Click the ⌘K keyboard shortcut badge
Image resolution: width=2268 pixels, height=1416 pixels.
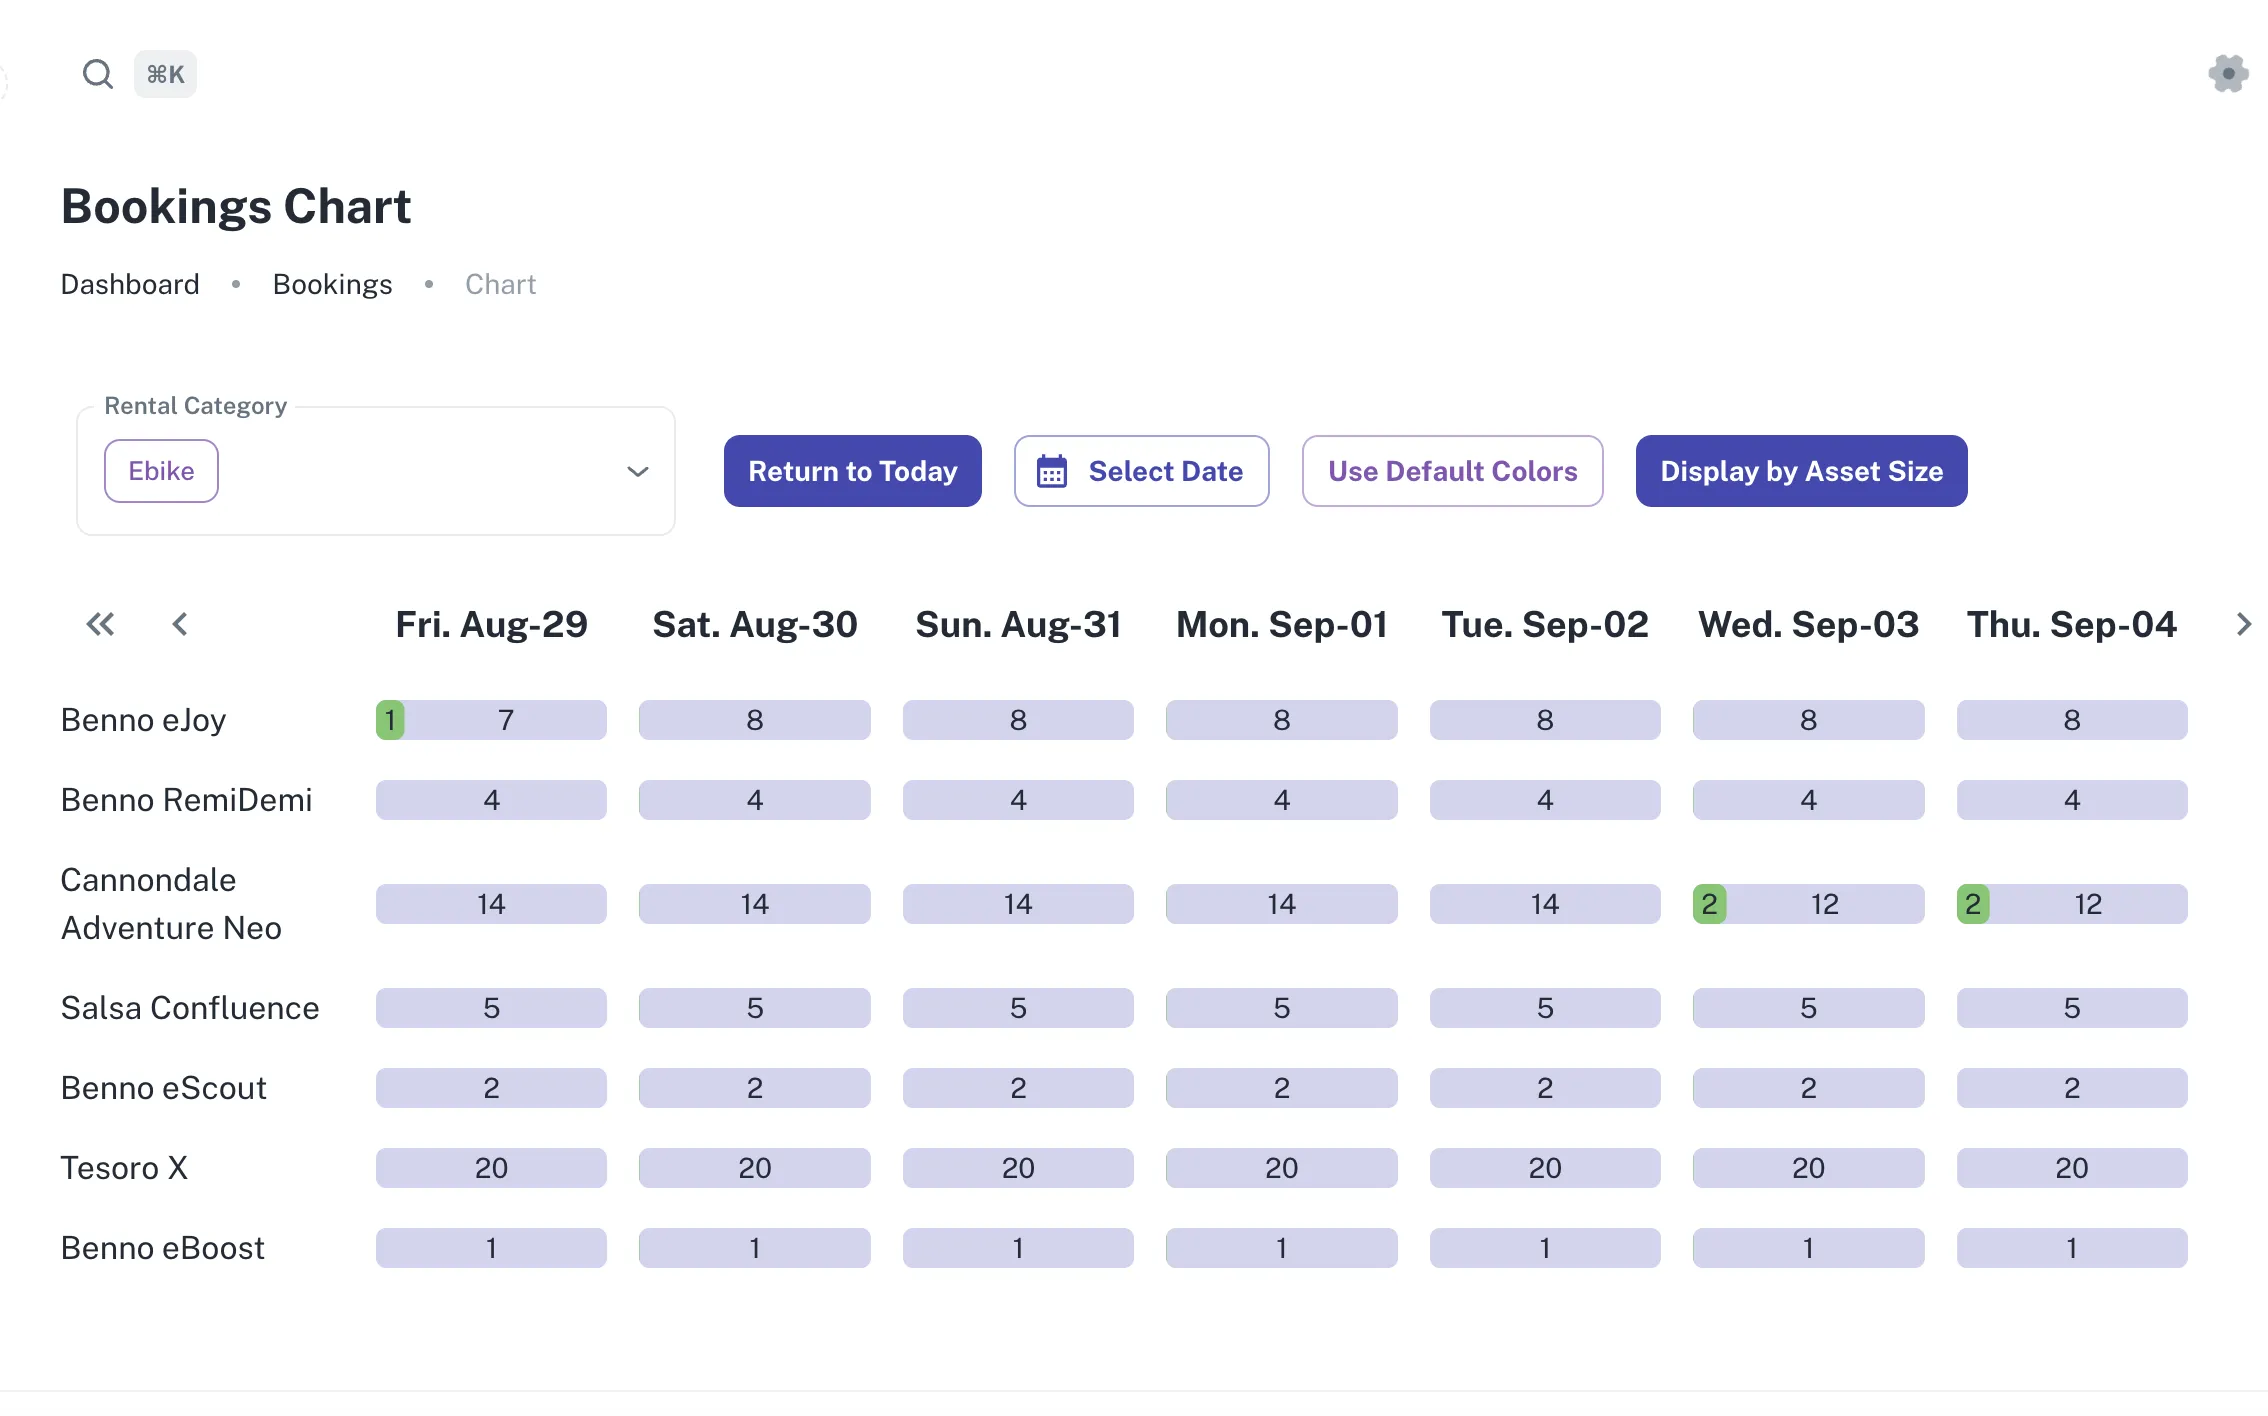pyautogui.click(x=165, y=73)
